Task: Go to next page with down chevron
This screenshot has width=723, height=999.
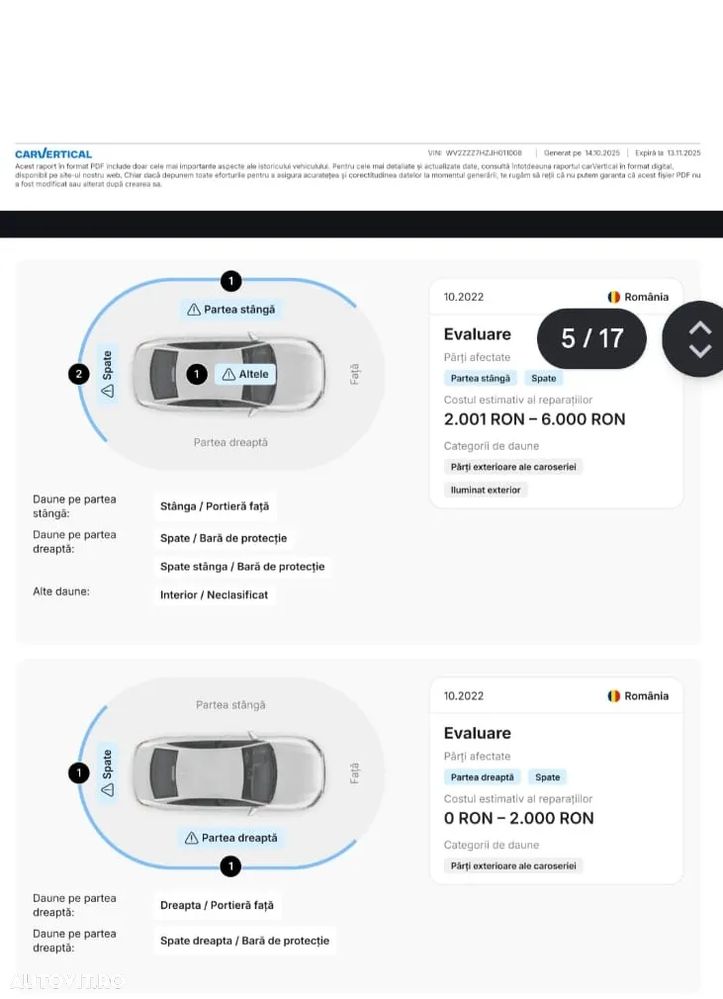Action: [x=700, y=351]
